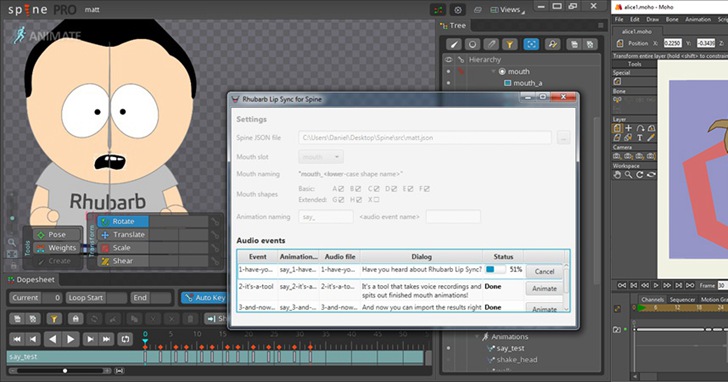Select the Moho Transform Layer tool

click(617, 128)
